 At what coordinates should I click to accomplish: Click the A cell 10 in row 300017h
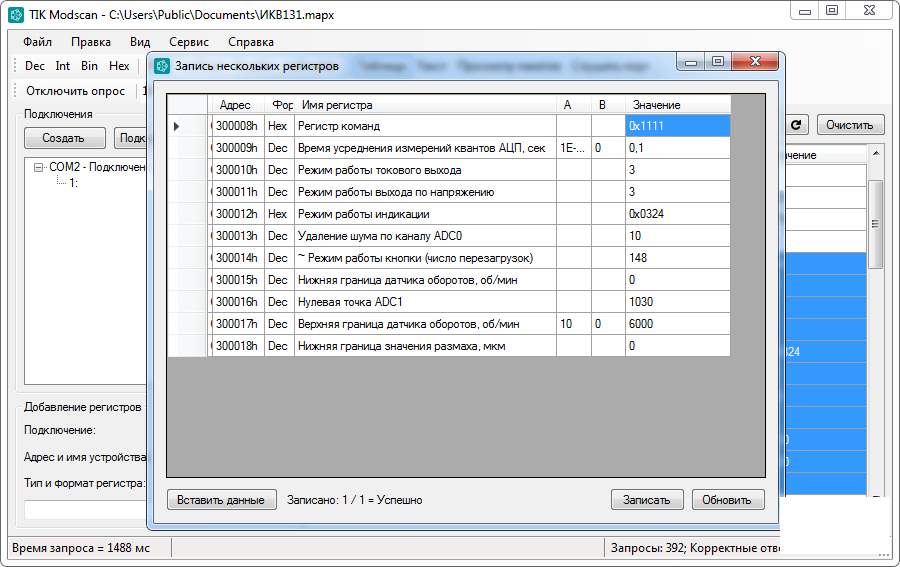tap(573, 324)
